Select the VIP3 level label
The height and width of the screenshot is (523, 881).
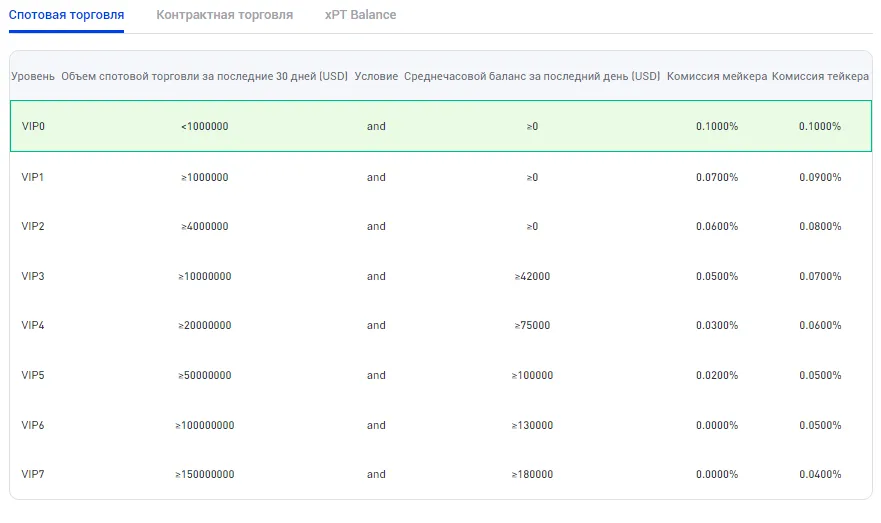coord(33,276)
